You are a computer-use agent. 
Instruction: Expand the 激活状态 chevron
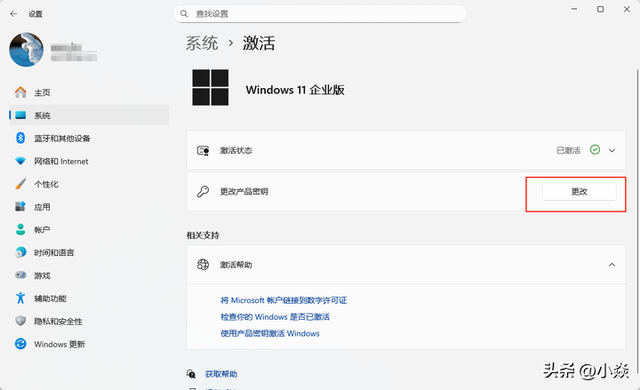pyautogui.click(x=612, y=151)
